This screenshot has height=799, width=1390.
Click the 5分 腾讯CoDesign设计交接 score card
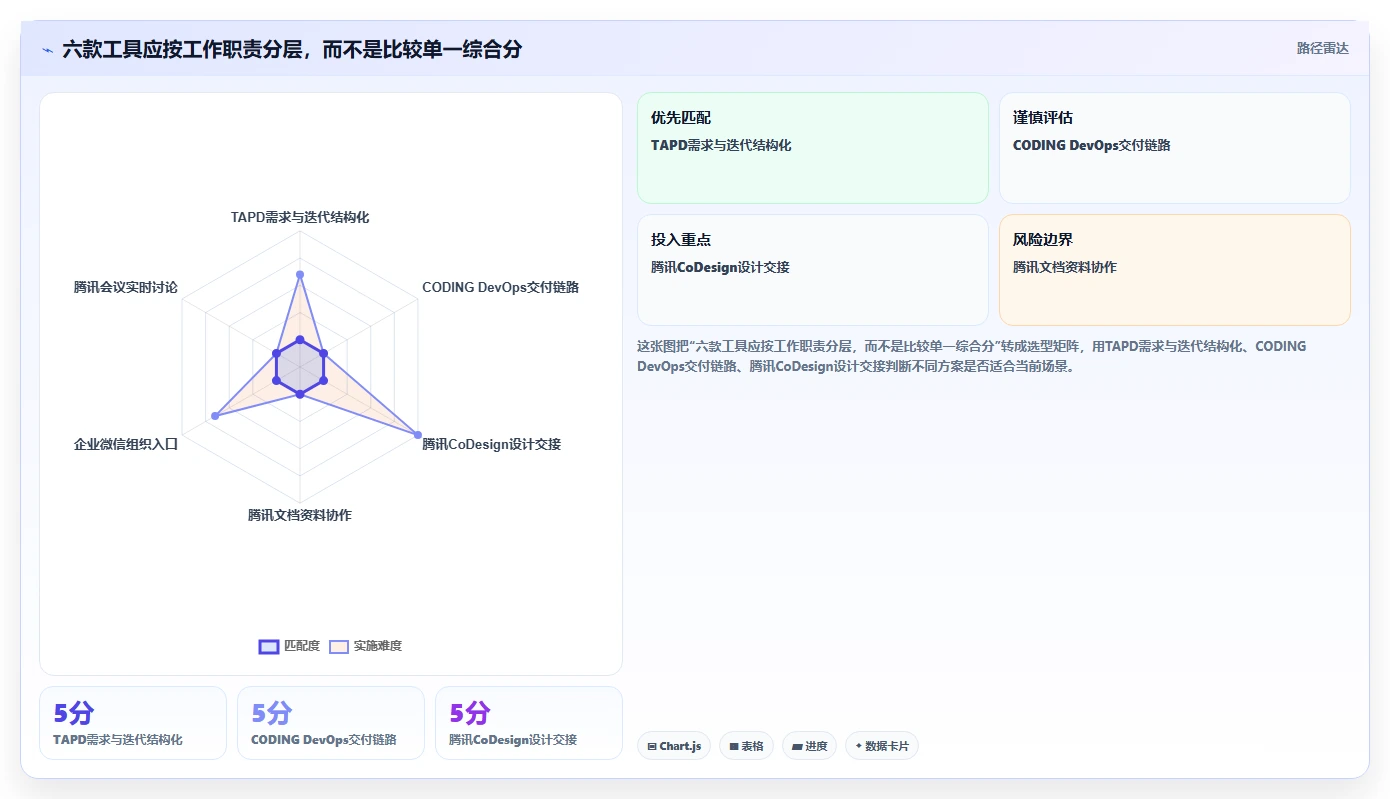tap(529, 723)
